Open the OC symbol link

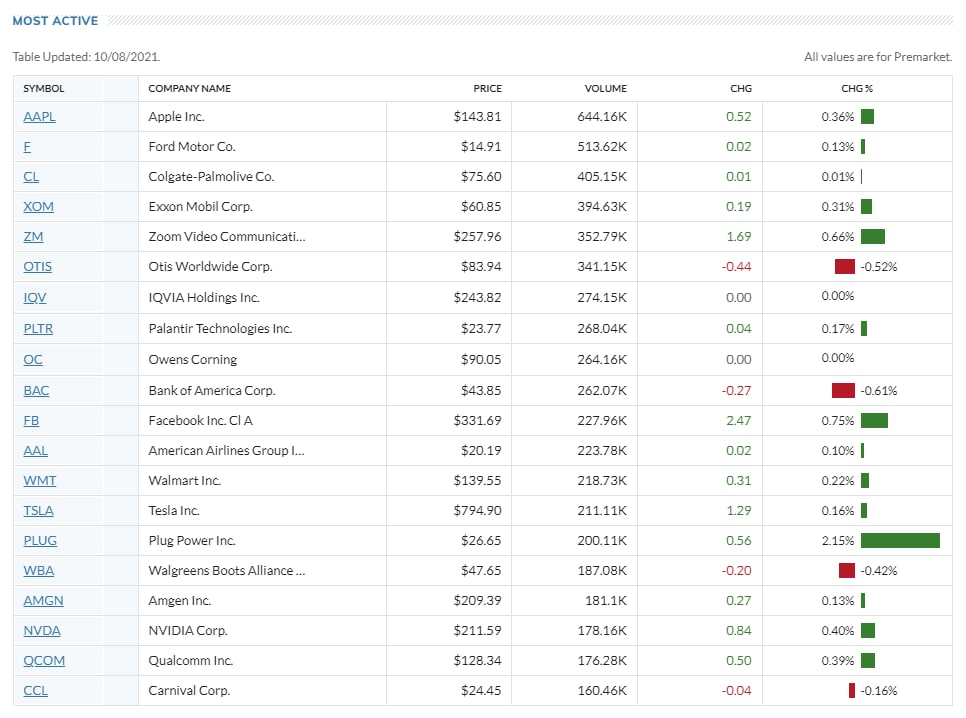(x=33, y=359)
